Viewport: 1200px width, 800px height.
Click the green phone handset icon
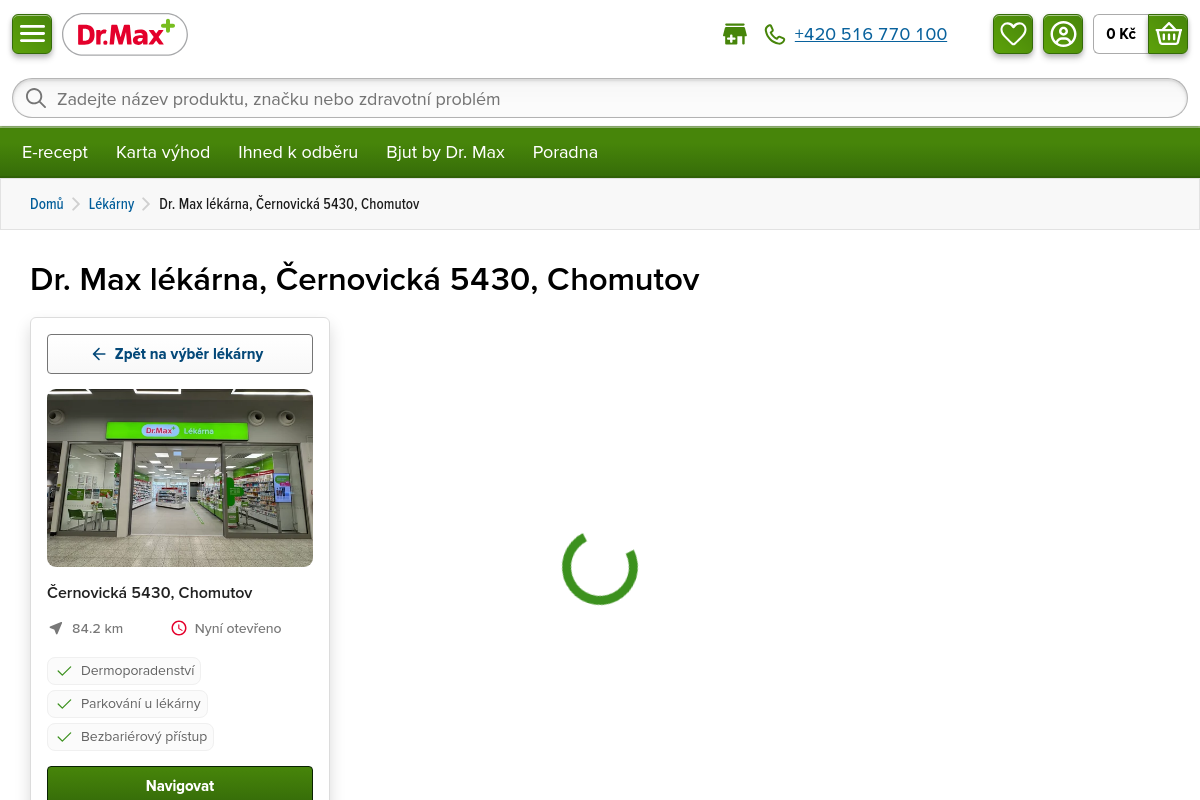click(775, 34)
